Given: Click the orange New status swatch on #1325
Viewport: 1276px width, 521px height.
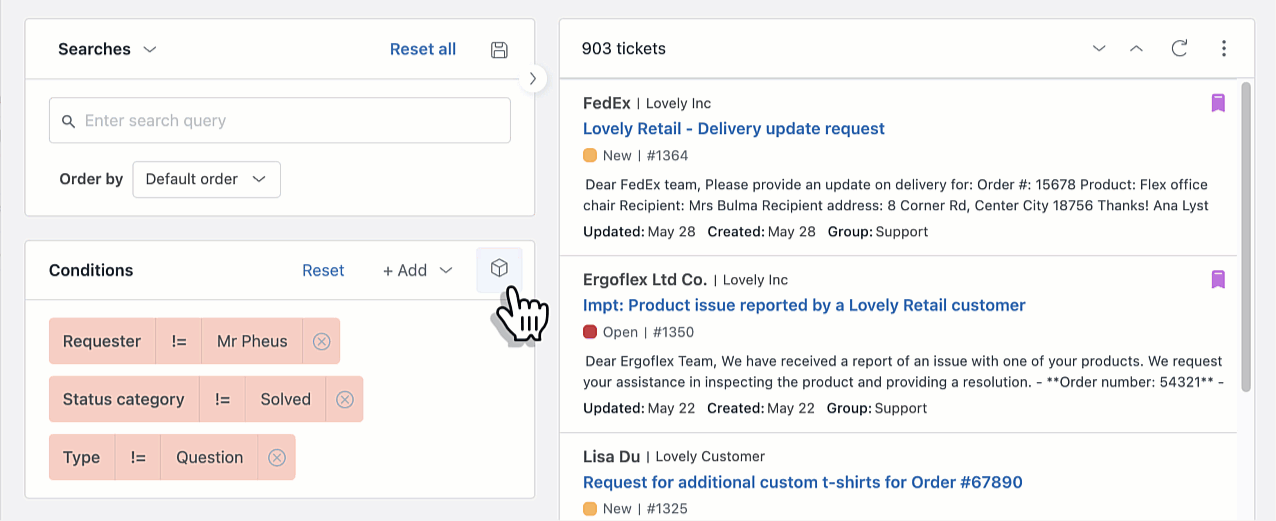Looking at the screenshot, I should pos(590,509).
